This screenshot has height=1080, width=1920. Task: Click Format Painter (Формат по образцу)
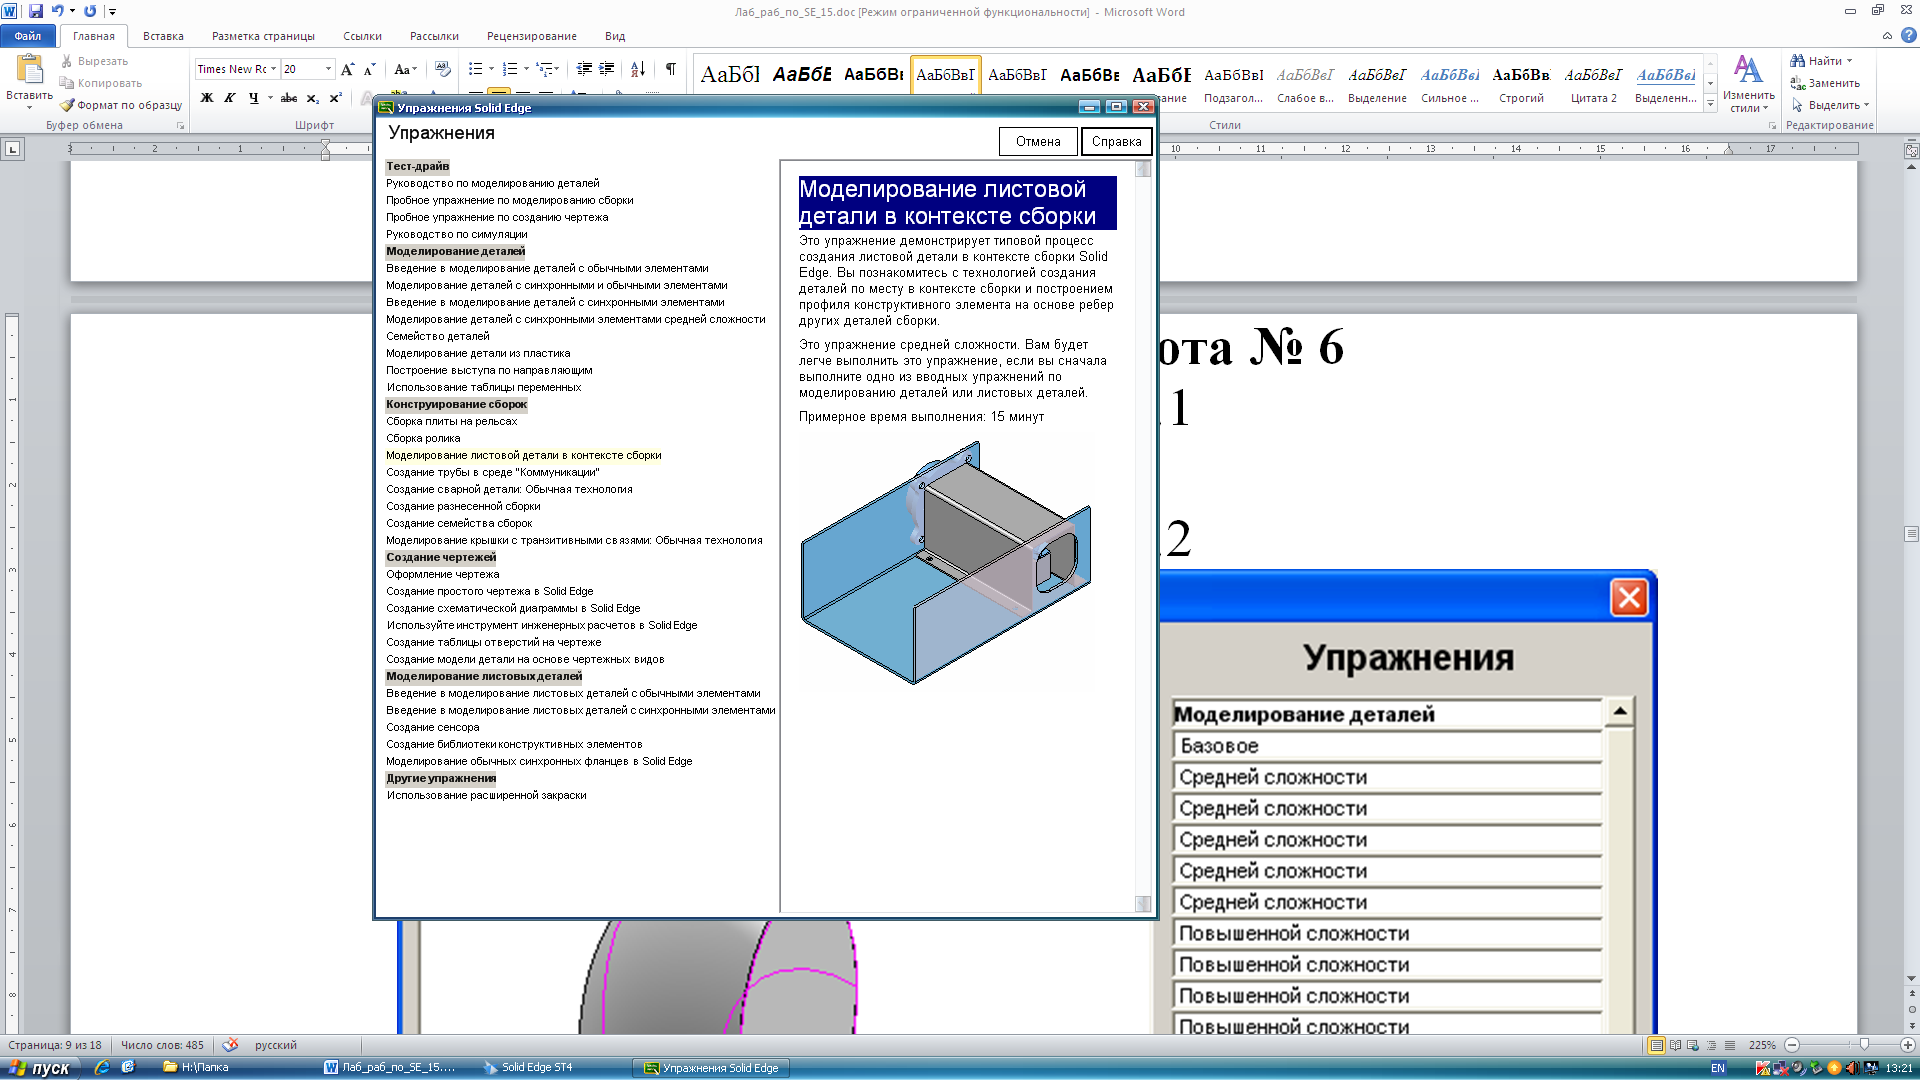[x=121, y=105]
